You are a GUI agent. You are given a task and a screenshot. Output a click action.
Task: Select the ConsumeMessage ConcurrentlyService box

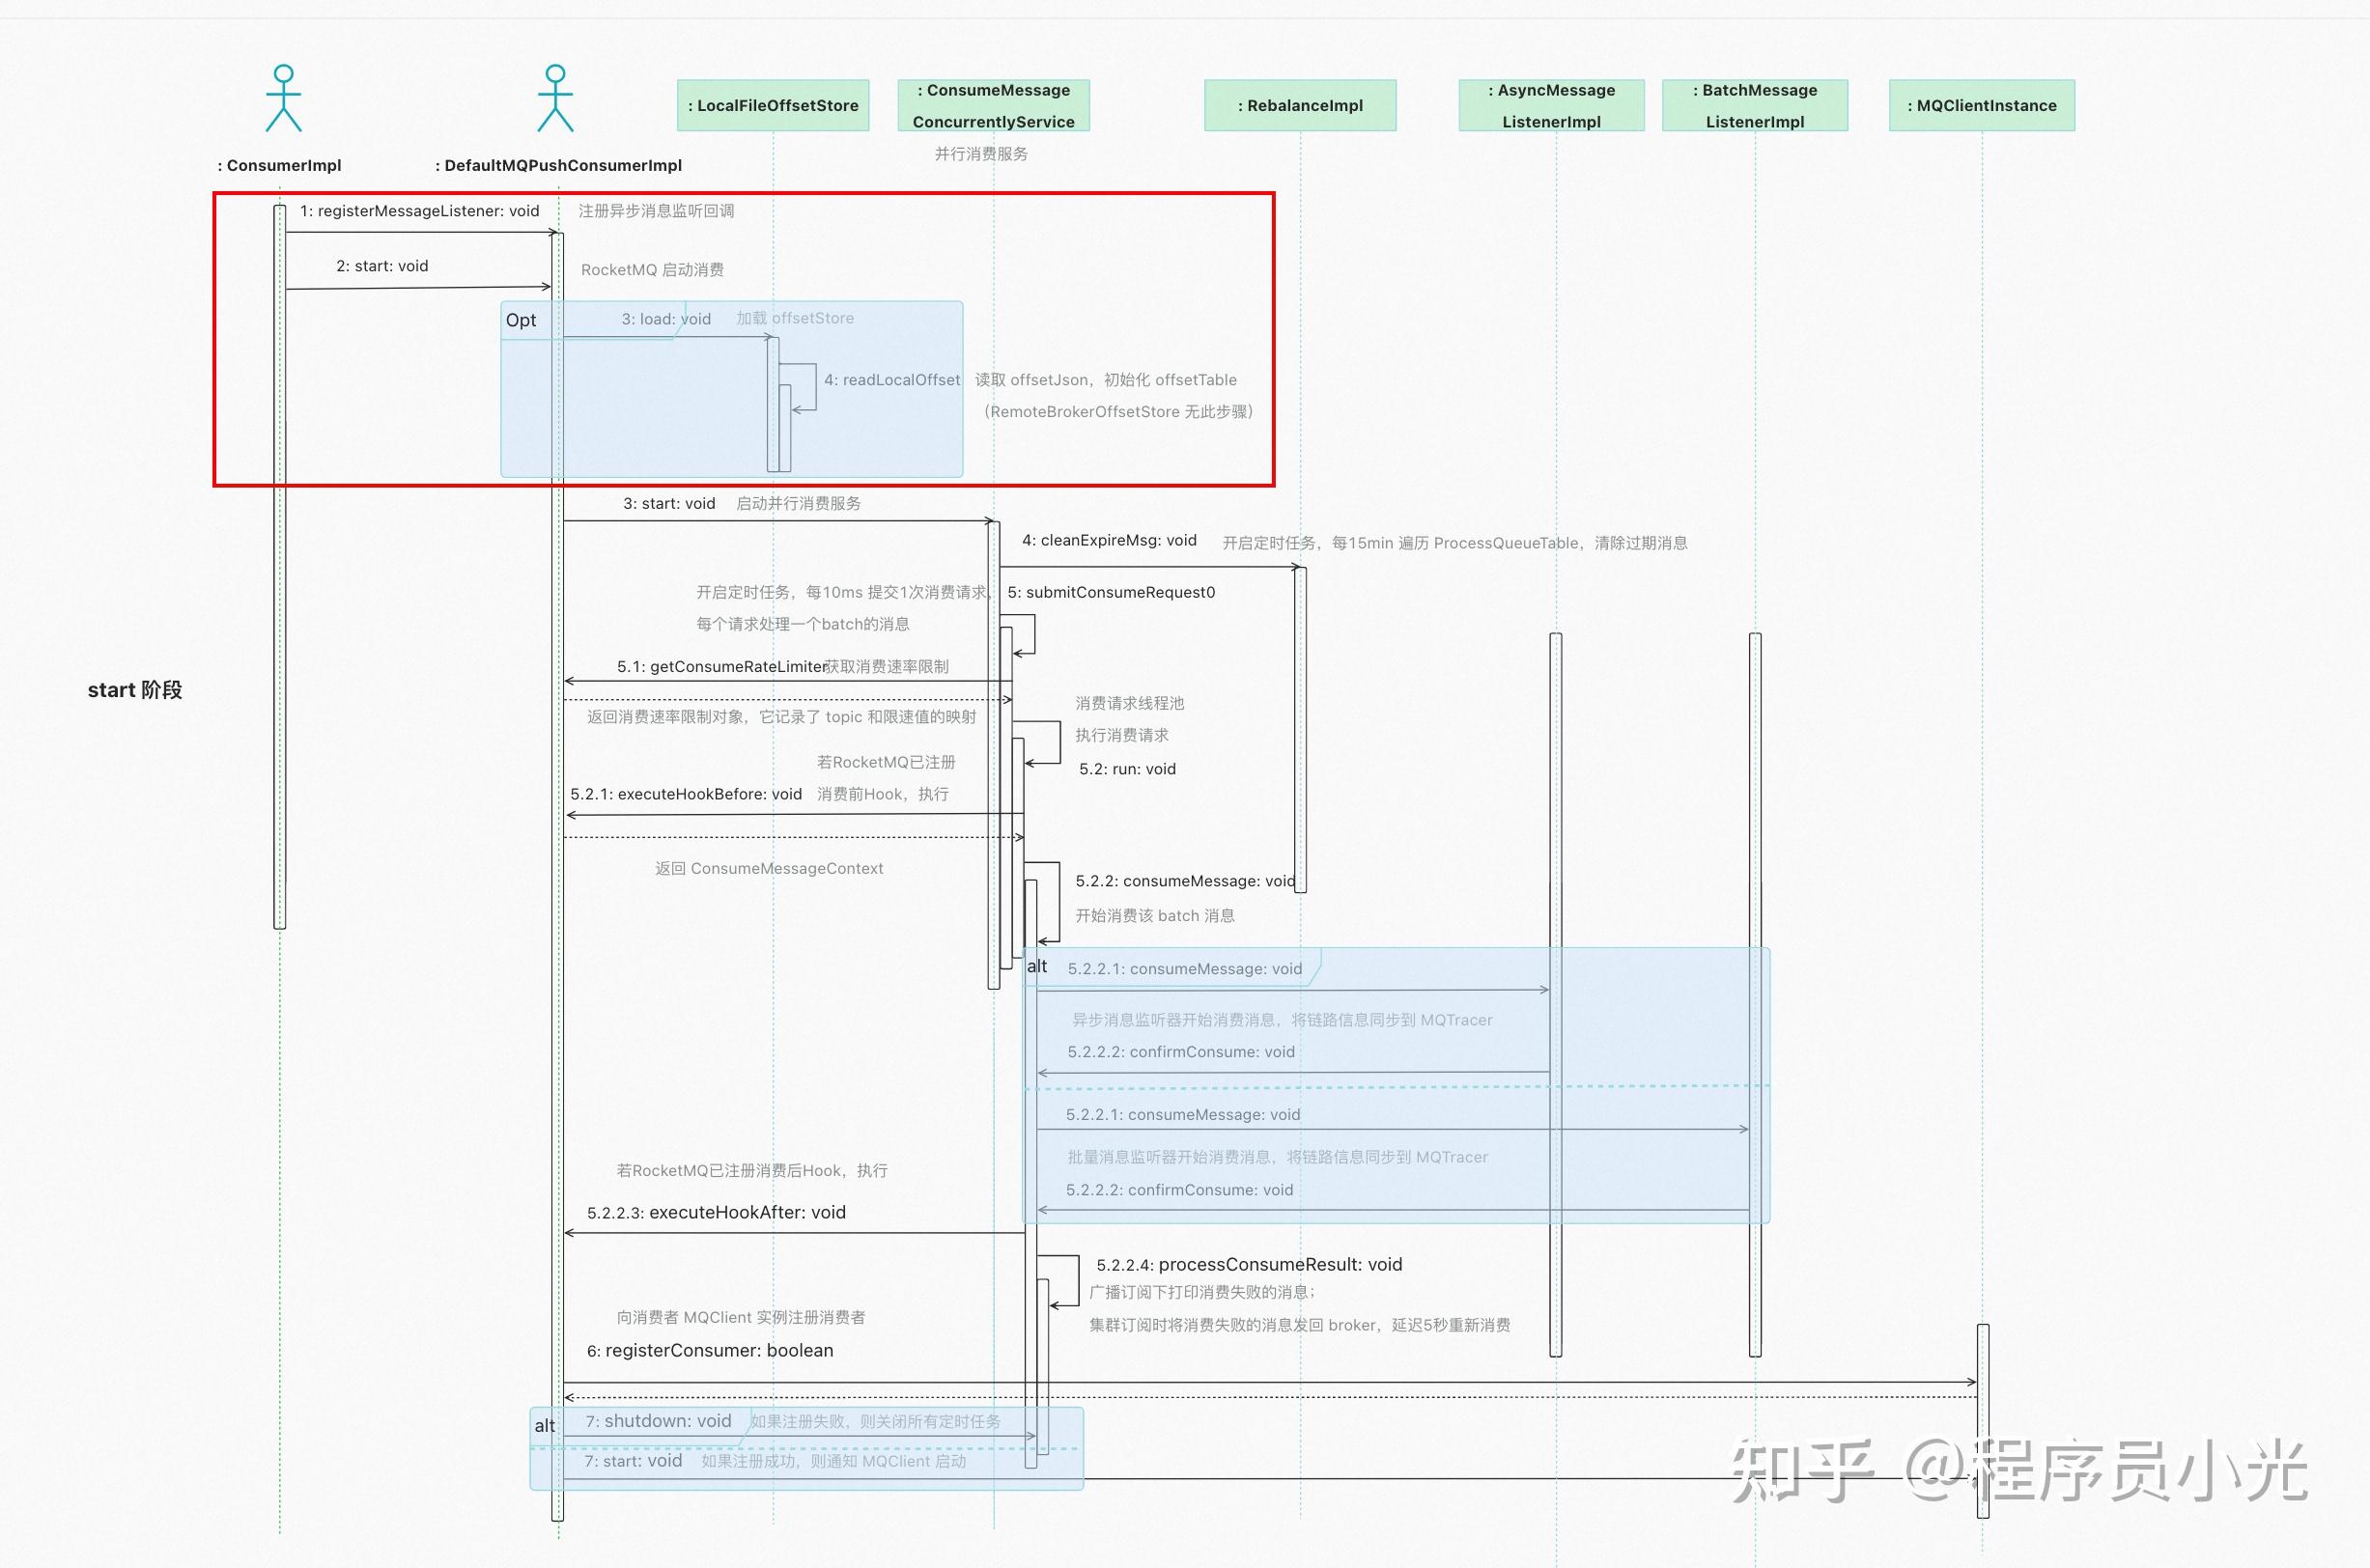(993, 105)
